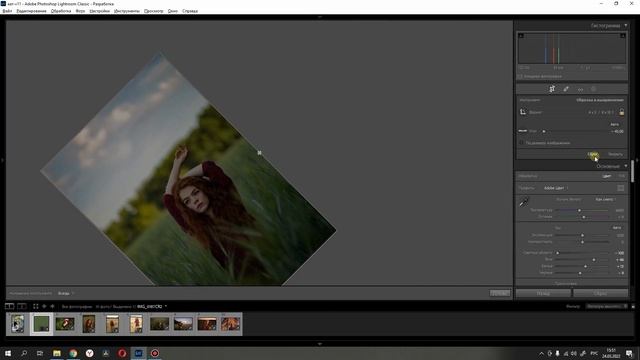This screenshot has height=360, width=640.
Task: Click the Close button in crop panel
Action: pos(616,154)
